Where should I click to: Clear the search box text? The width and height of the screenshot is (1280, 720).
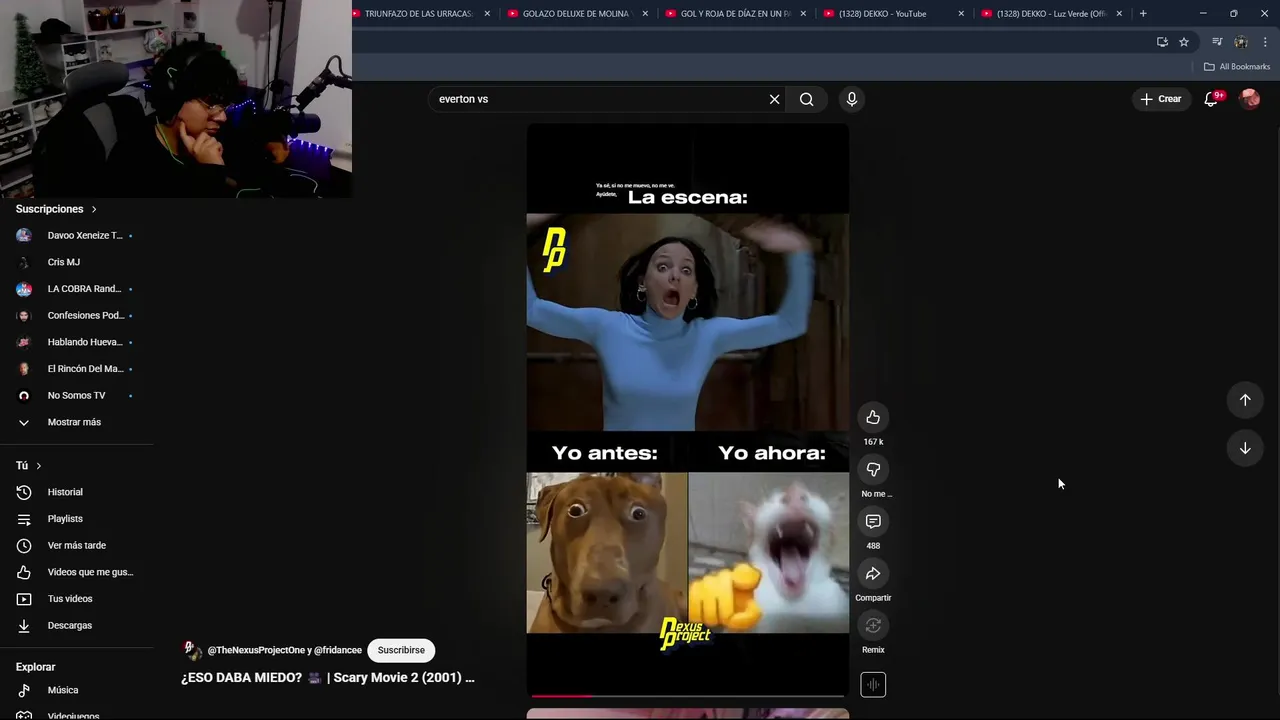coord(774,99)
